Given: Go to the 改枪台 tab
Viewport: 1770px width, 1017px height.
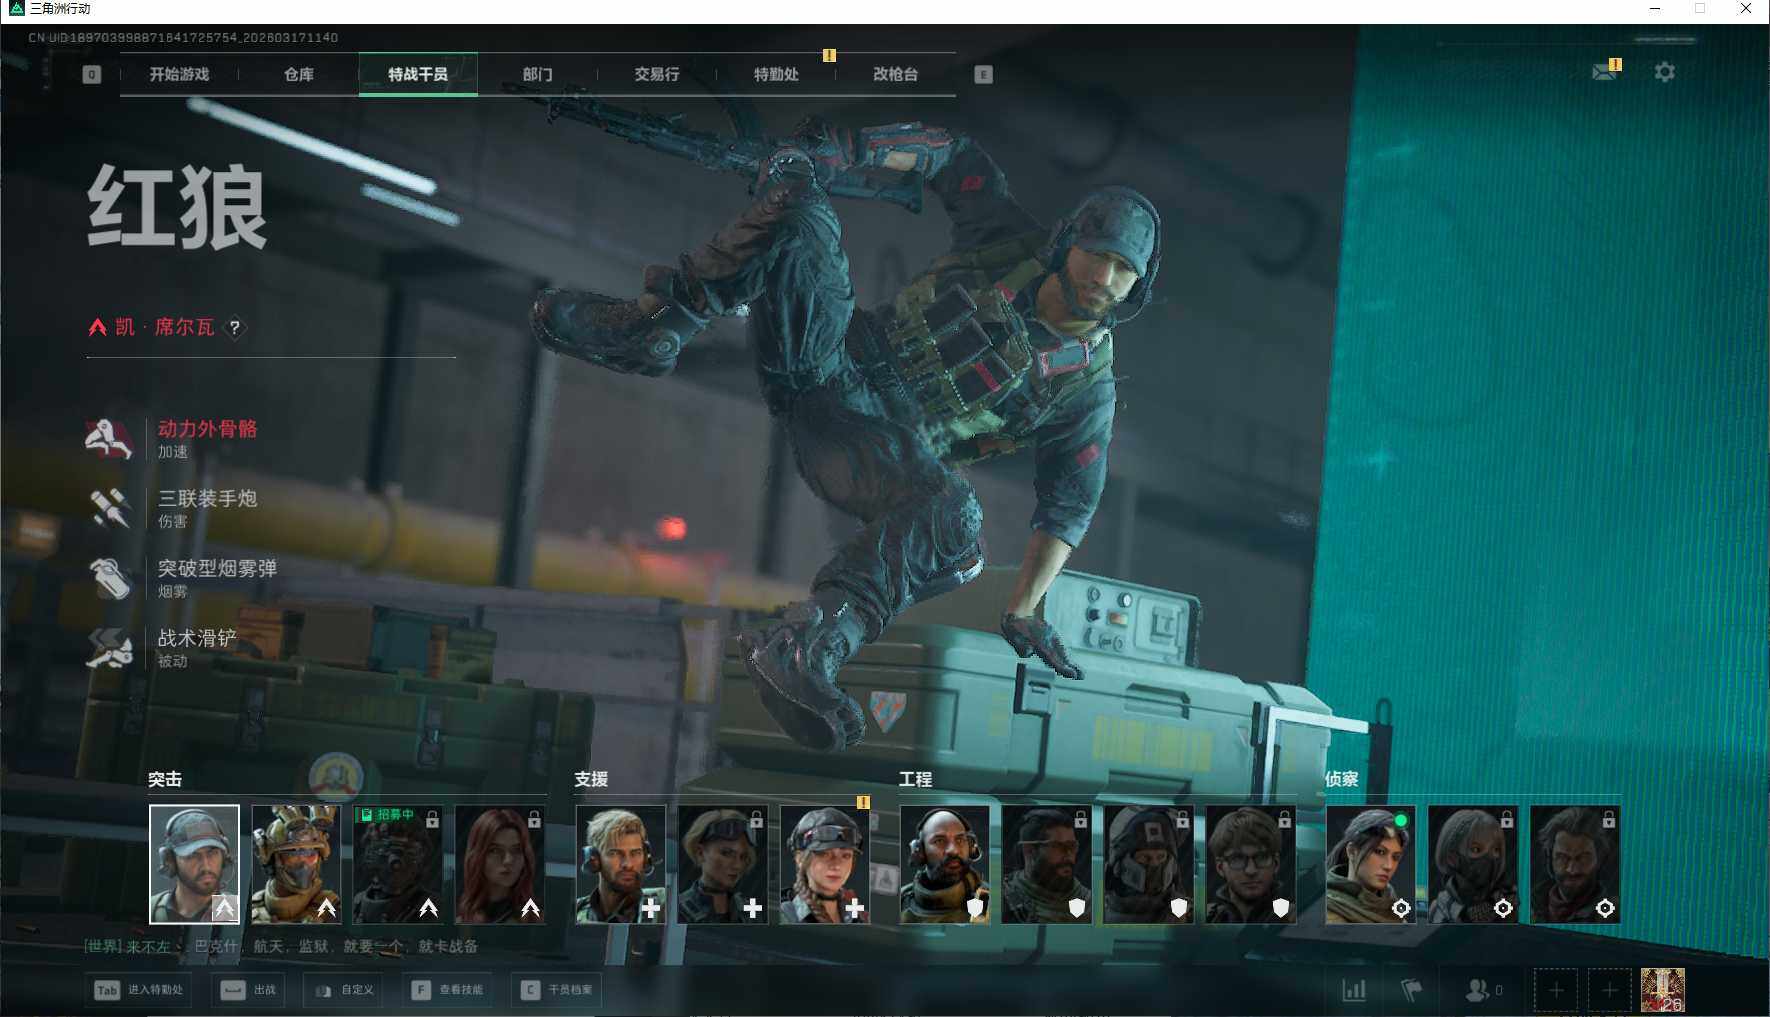Looking at the screenshot, I should click(x=895, y=74).
